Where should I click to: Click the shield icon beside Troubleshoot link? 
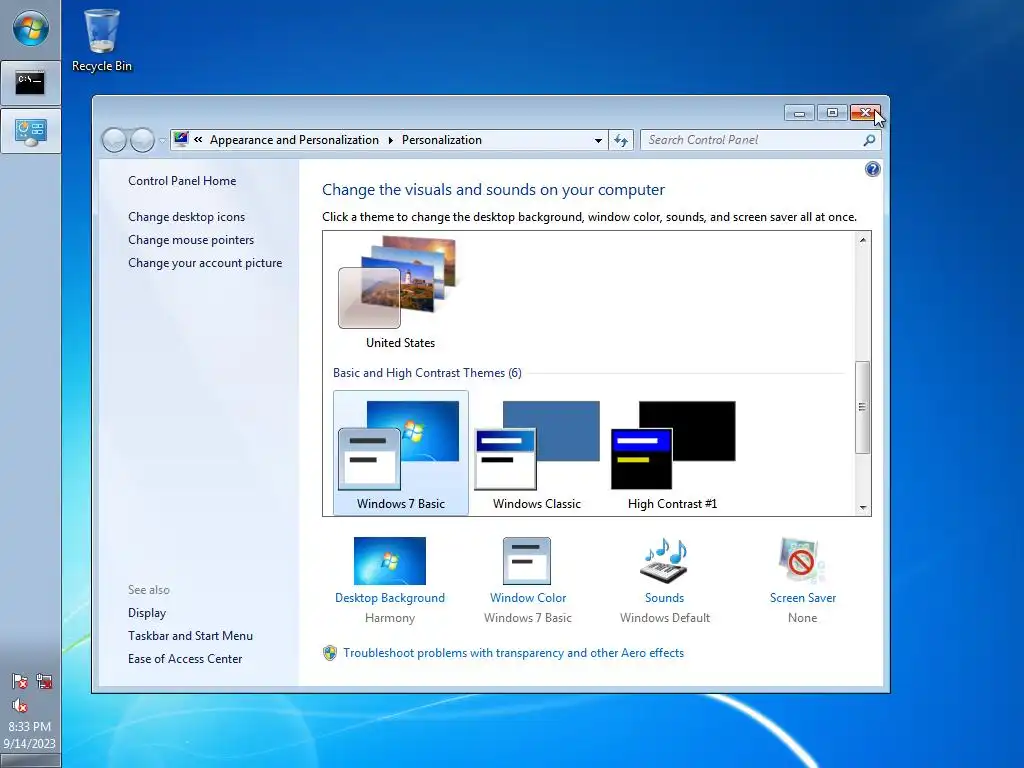click(x=330, y=653)
